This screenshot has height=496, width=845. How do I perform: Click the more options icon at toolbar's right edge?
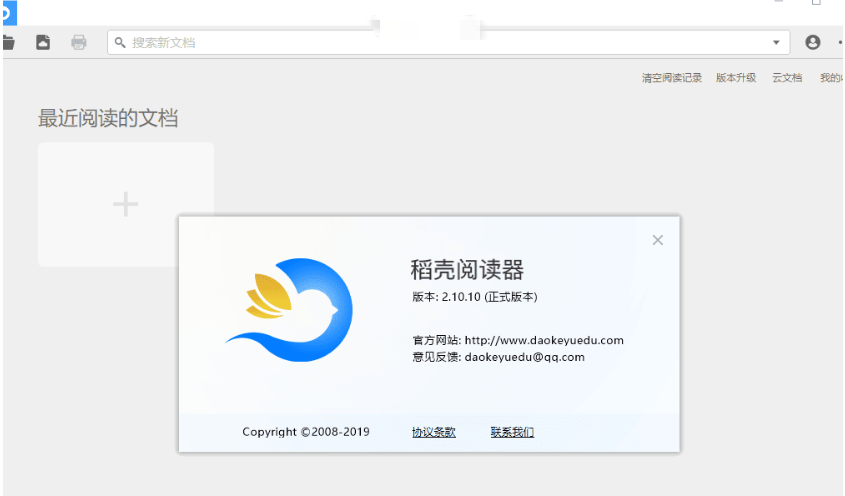[839, 43]
